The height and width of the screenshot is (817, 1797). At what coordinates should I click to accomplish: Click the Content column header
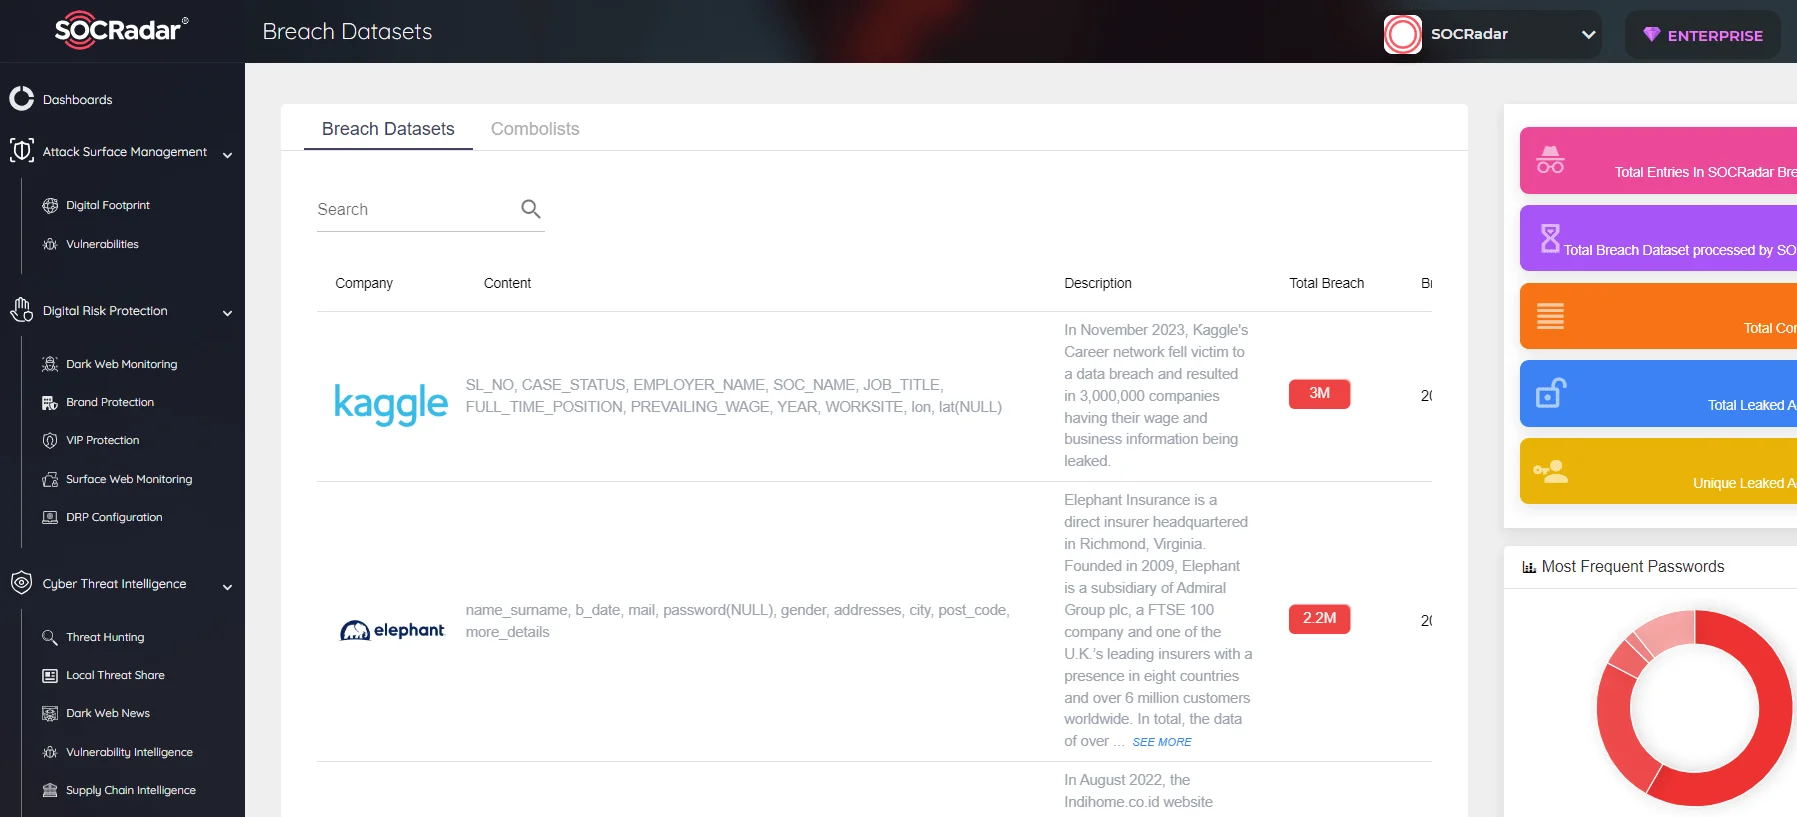pos(507,283)
